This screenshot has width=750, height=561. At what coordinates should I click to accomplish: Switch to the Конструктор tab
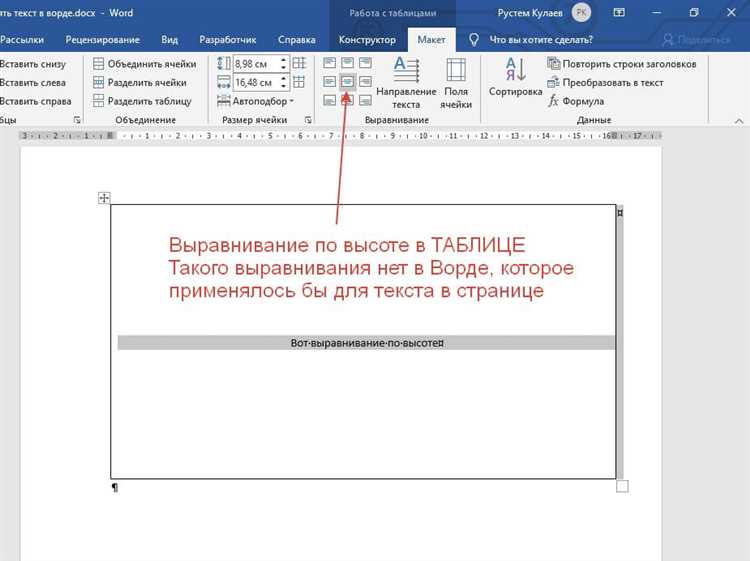tap(367, 40)
